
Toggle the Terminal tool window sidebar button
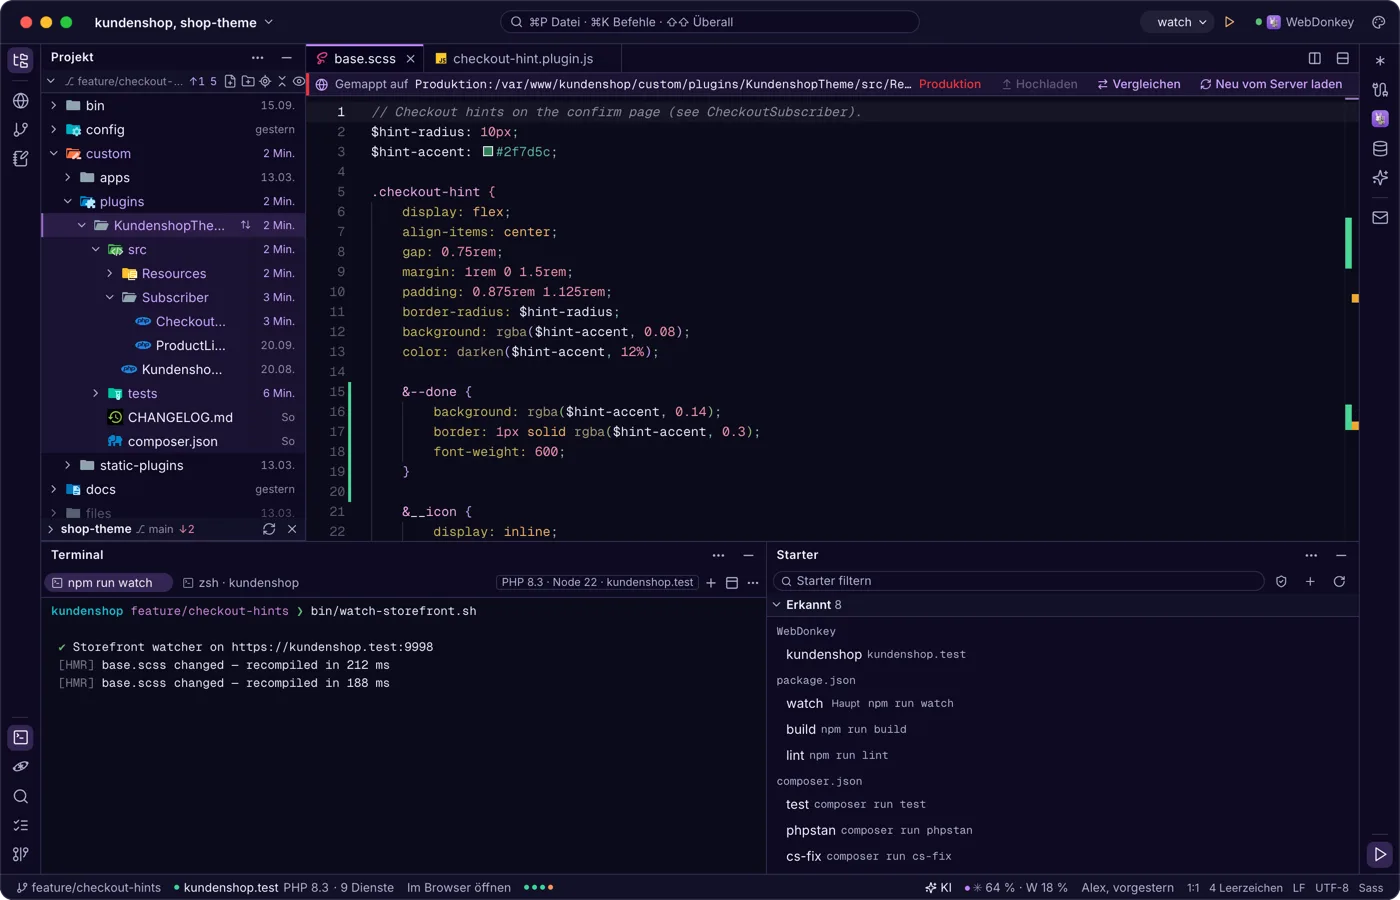[x=21, y=738]
